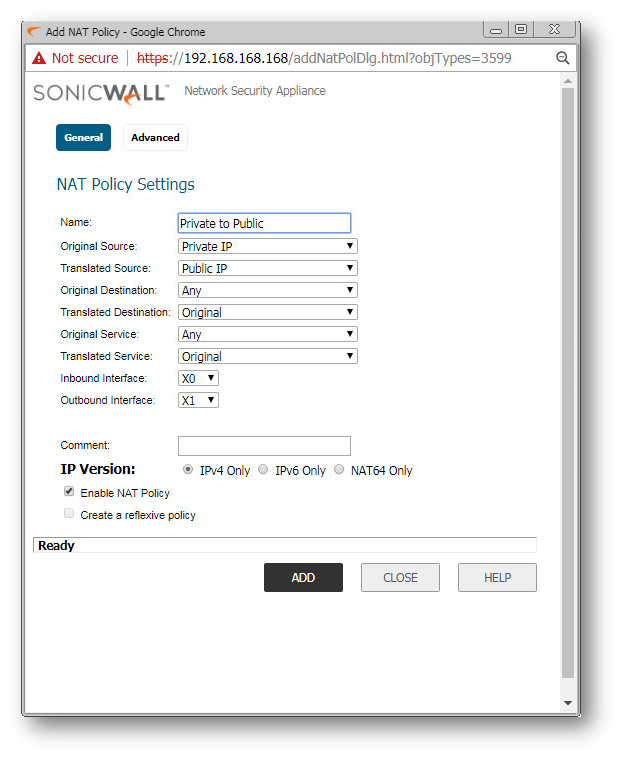Viewport: 623px width, 759px height.
Task: Select the General tab
Action: point(83,138)
